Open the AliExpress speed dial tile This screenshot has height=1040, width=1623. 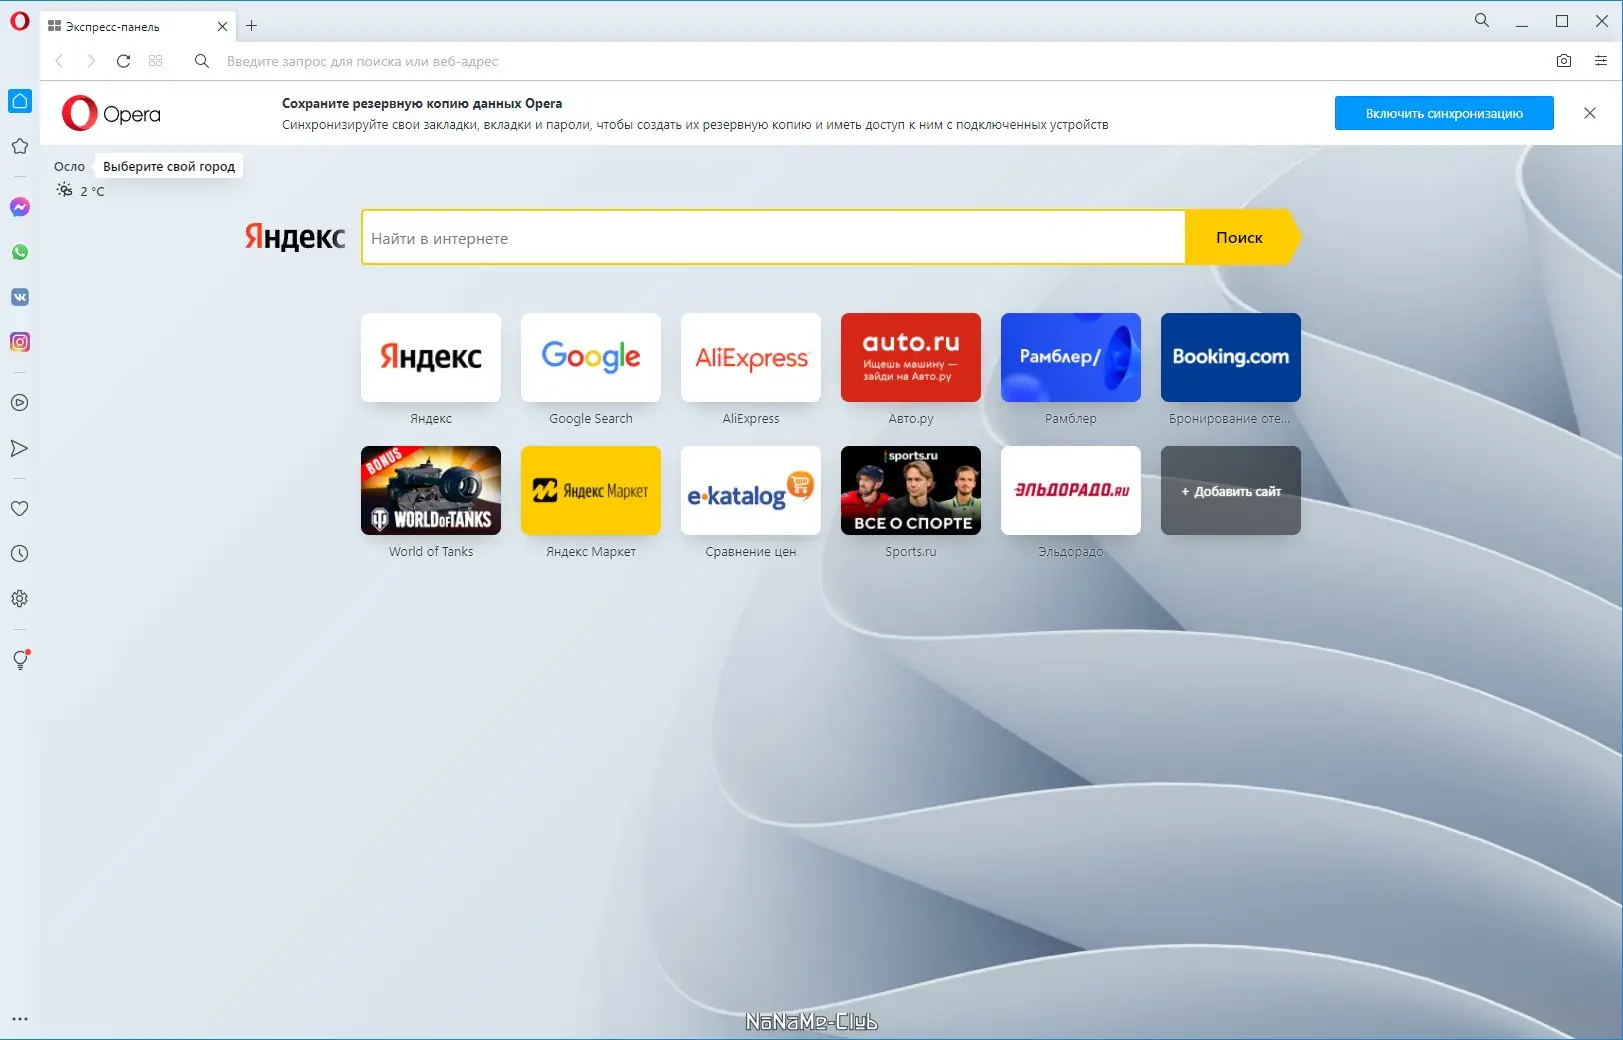point(751,357)
